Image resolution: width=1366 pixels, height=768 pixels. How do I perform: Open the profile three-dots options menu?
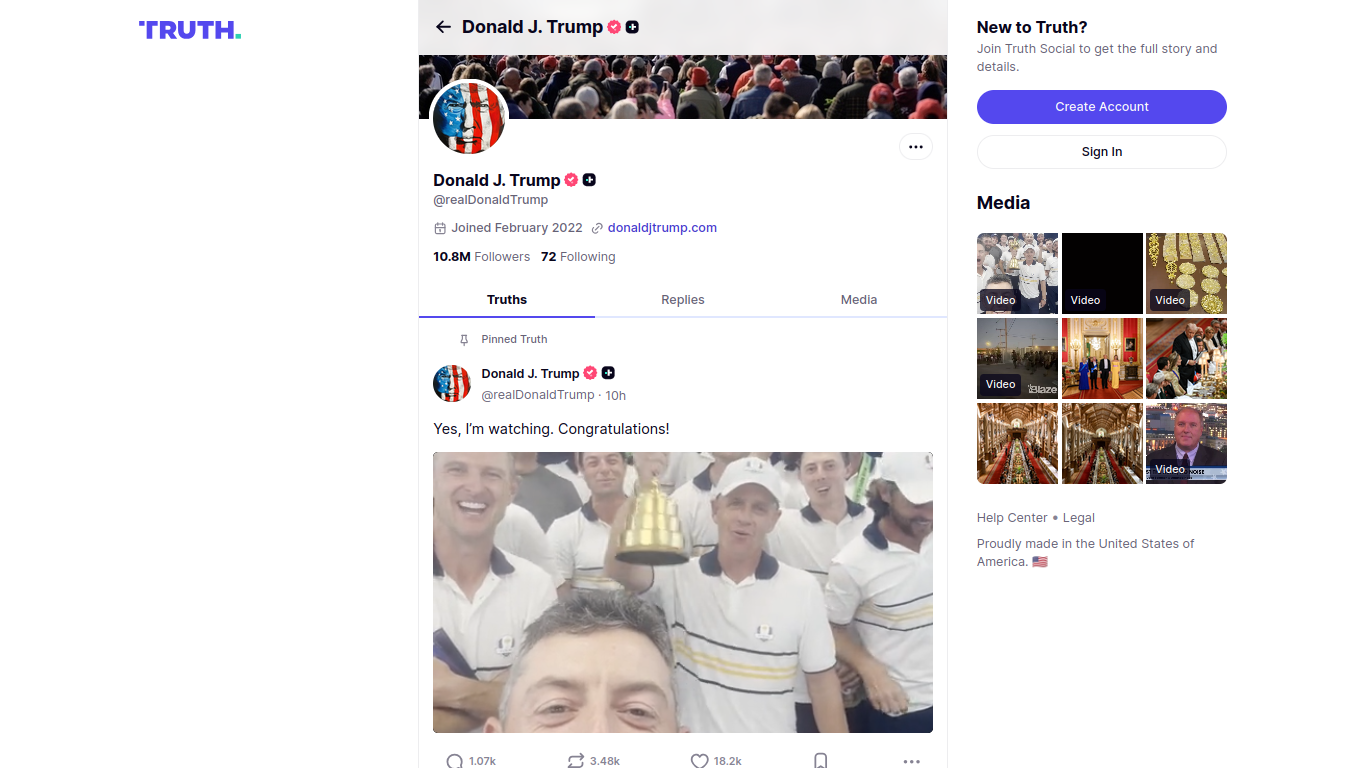(x=915, y=147)
